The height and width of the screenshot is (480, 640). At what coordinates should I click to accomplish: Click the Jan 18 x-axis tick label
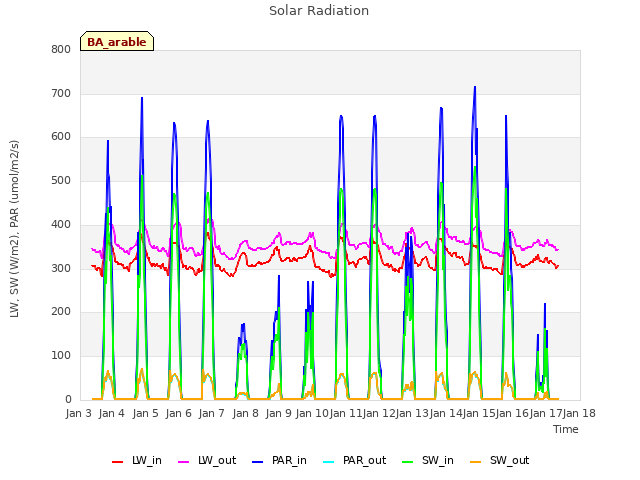pos(579,413)
